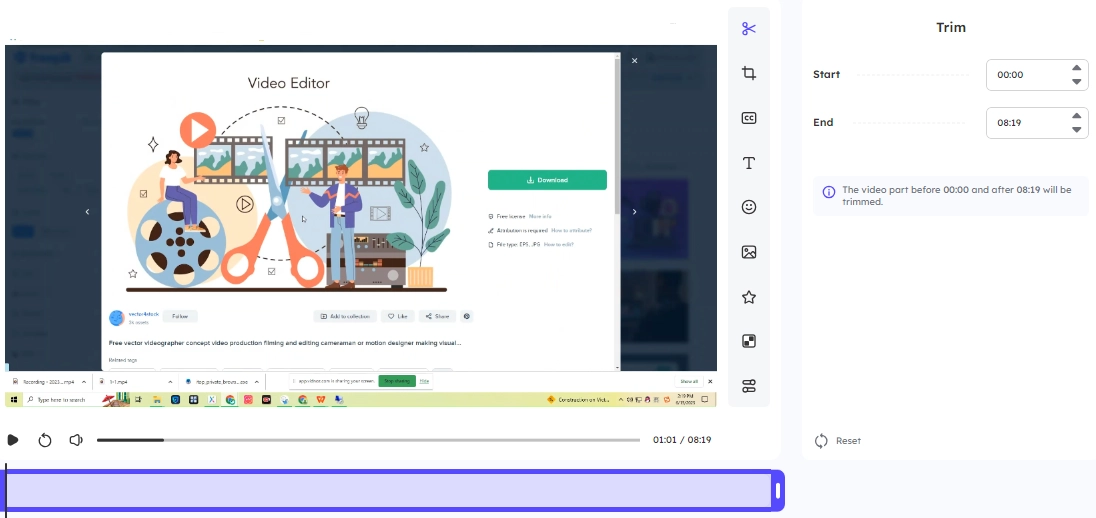Open the image overlay tool
This screenshot has height=518, width=1096.
[748, 252]
